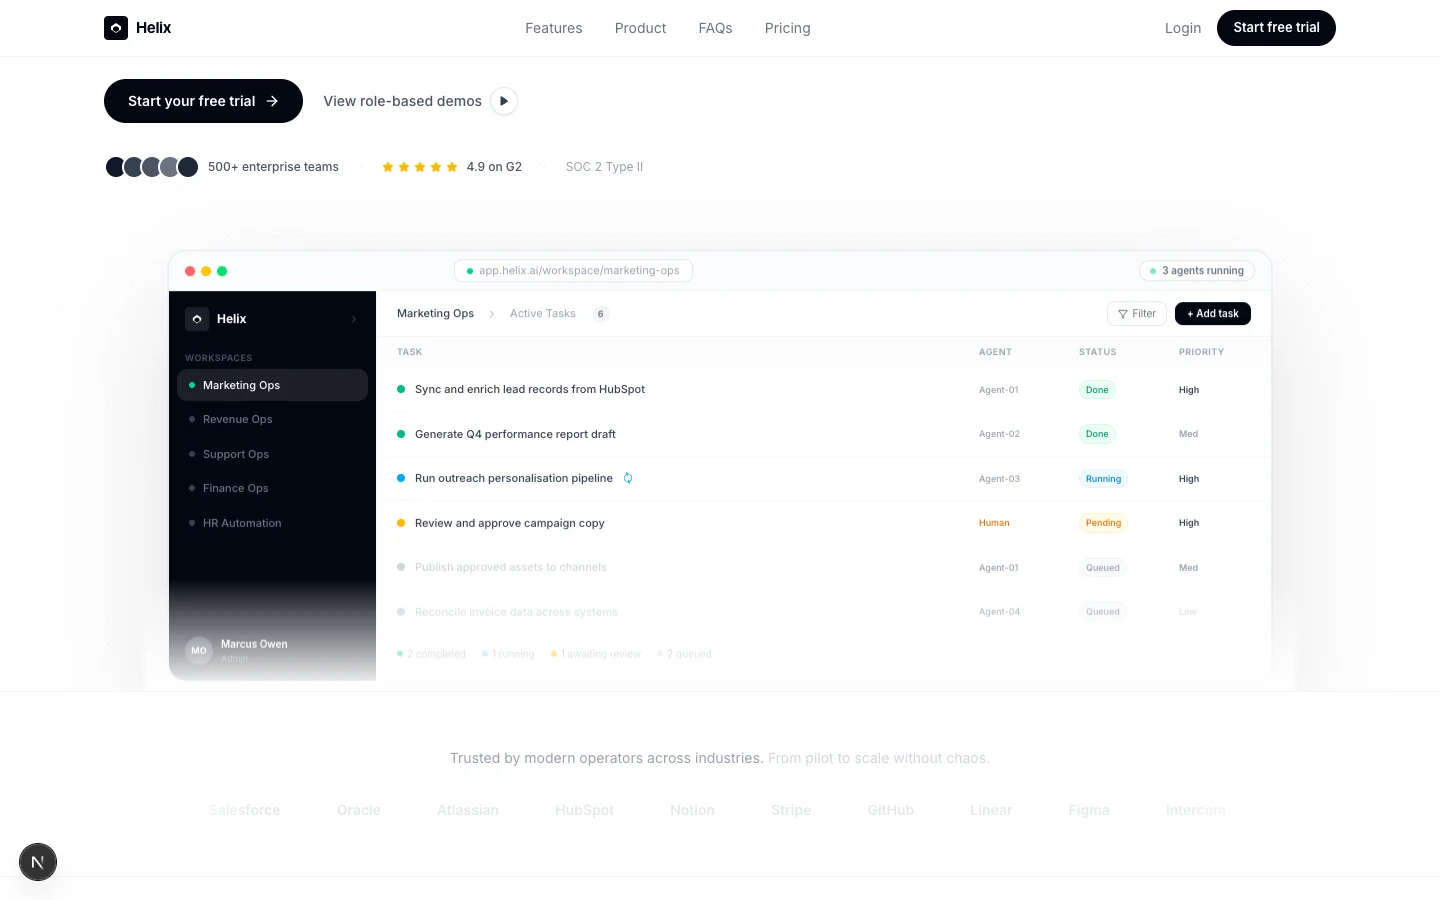This screenshot has height=900, width=1440.
Task: Click the Human agent label
Action: coord(994,523)
